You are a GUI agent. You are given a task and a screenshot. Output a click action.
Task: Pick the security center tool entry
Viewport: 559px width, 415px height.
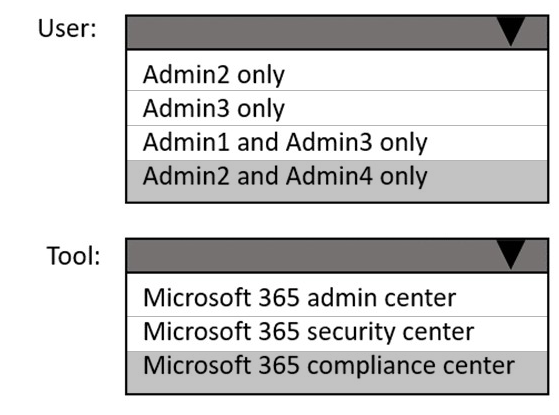tap(337, 333)
